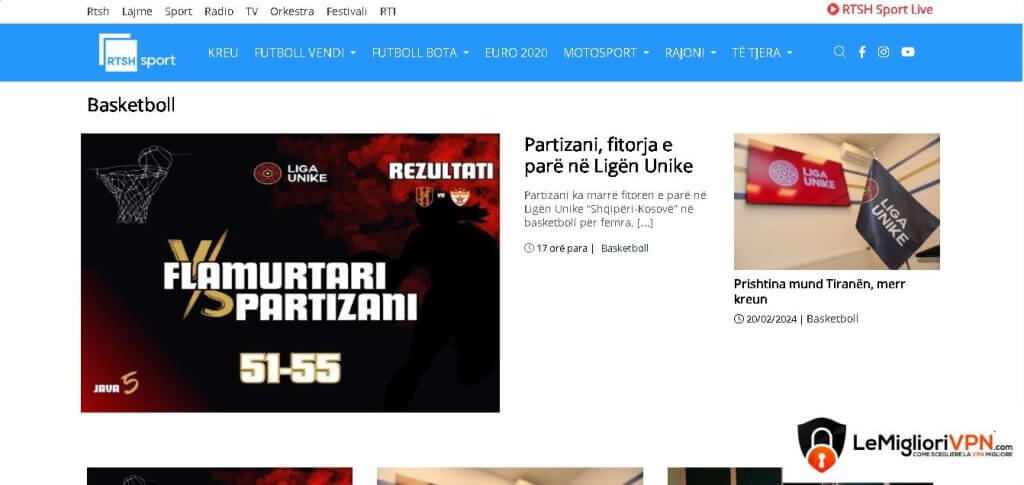
Task: Click the Basketboll page heading
Action: tap(131, 105)
